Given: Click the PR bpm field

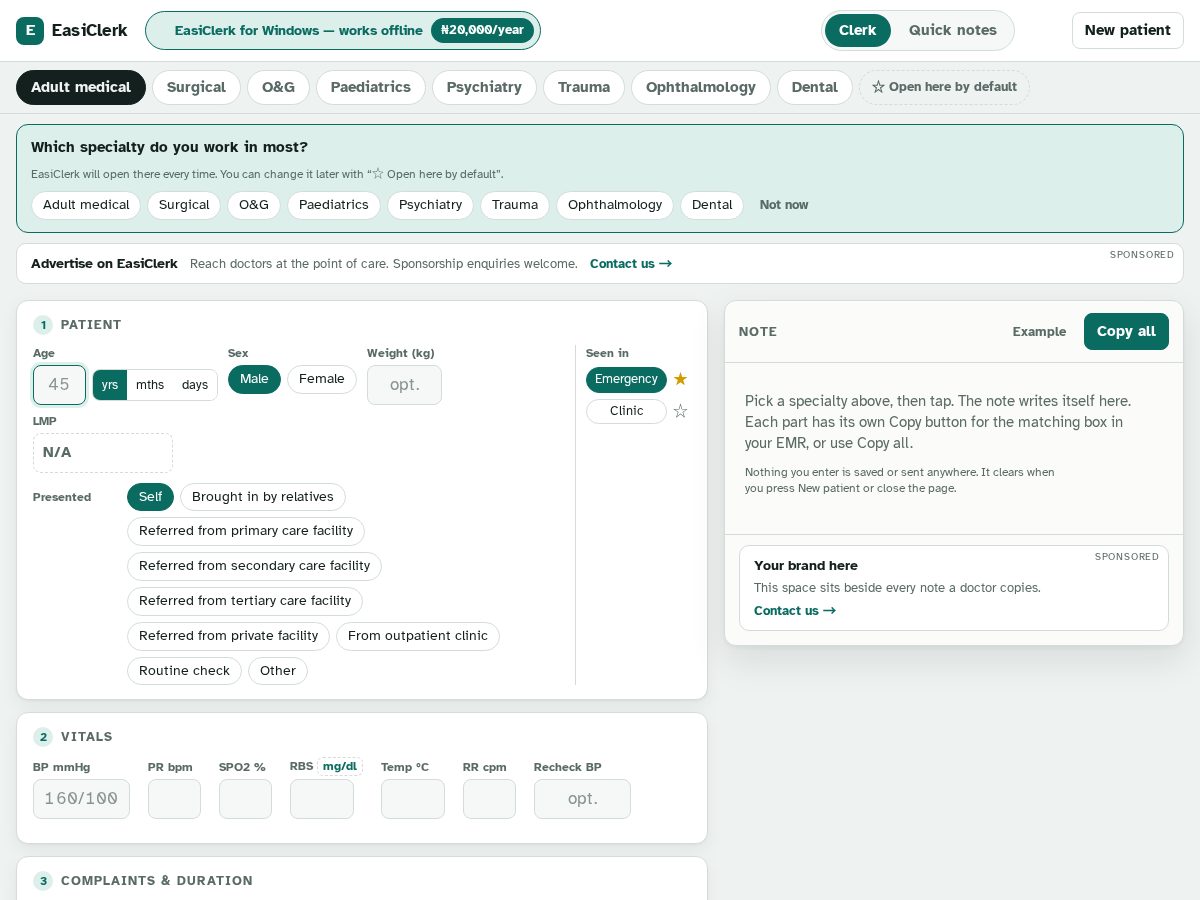Looking at the screenshot, I should [174, 799].
